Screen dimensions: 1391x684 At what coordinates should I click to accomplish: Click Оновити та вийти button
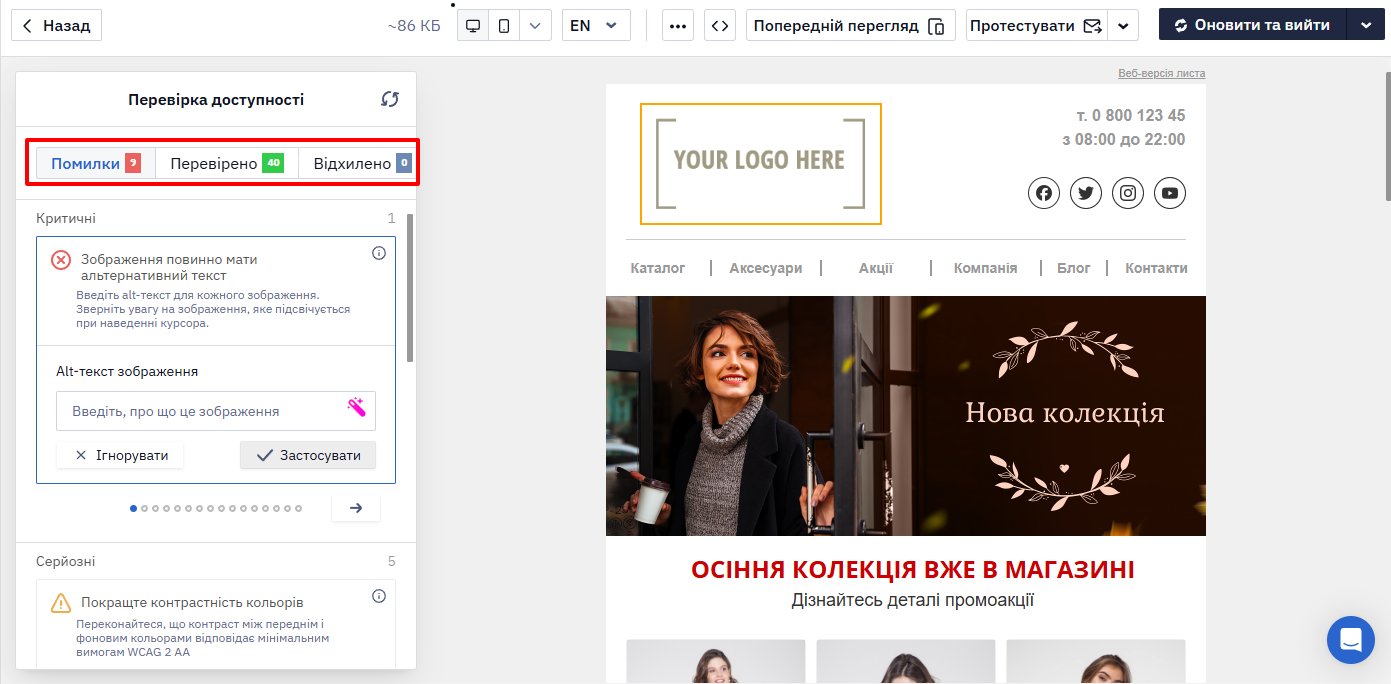click(x=1253, y=25)
